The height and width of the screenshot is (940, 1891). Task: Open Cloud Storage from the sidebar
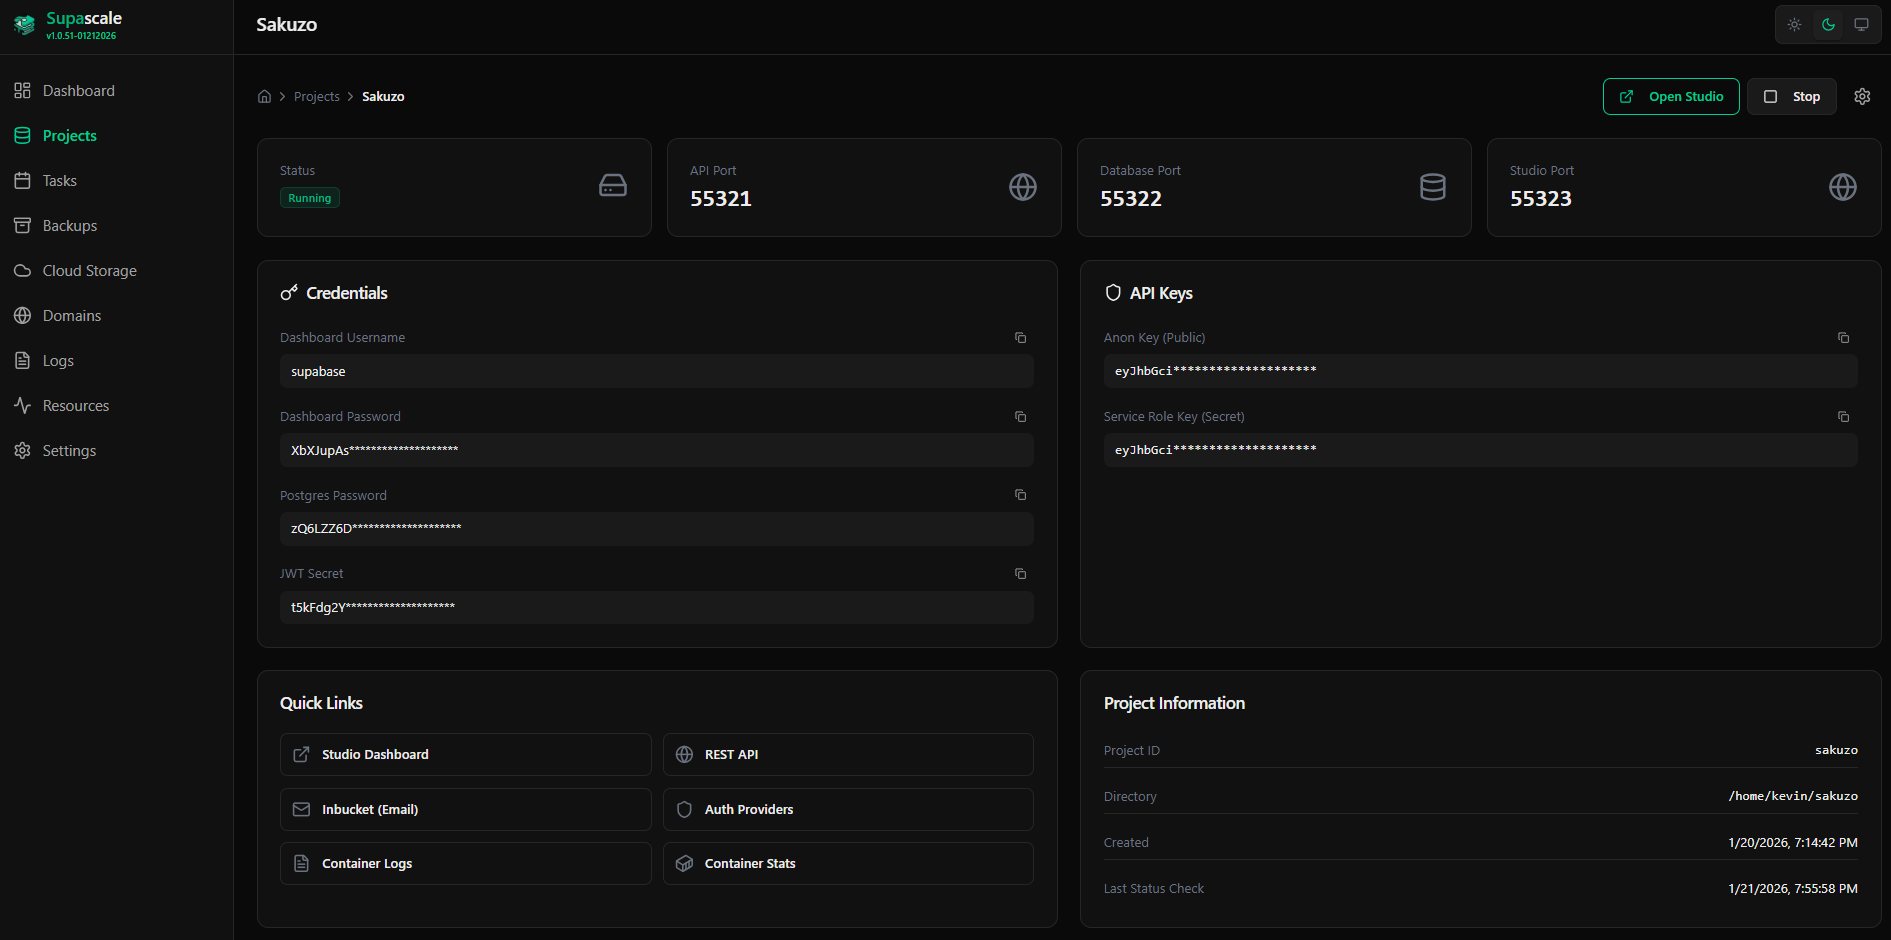pyautogui.click(x=22, y=270)
